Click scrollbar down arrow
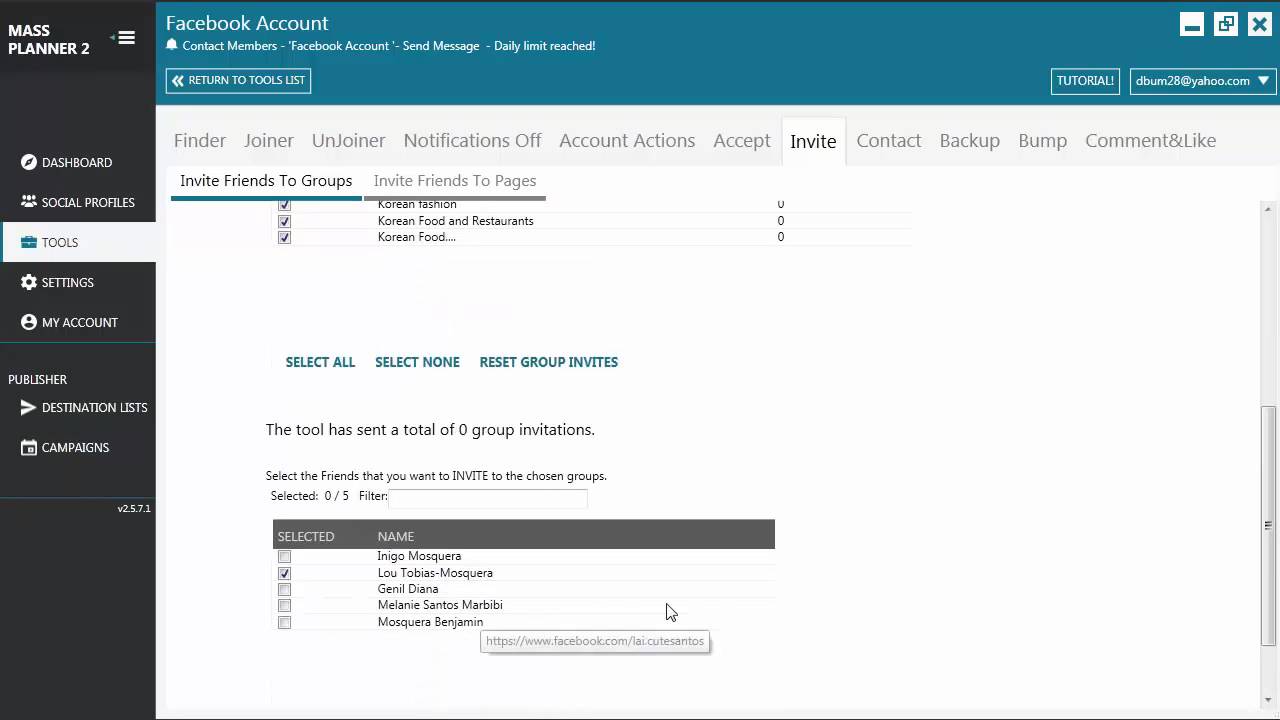This screenshot has height=720, width=1280. [x=1268, y=699]
